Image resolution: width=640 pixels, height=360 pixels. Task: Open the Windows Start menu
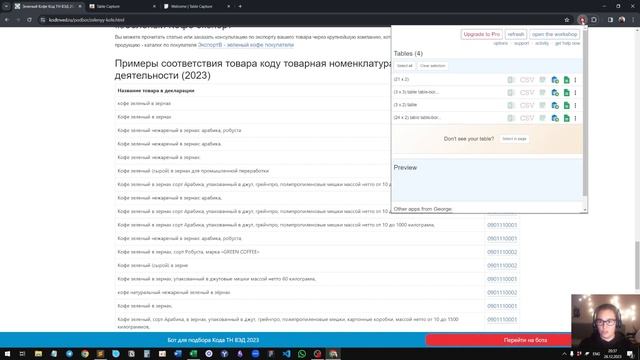point(7,354)
